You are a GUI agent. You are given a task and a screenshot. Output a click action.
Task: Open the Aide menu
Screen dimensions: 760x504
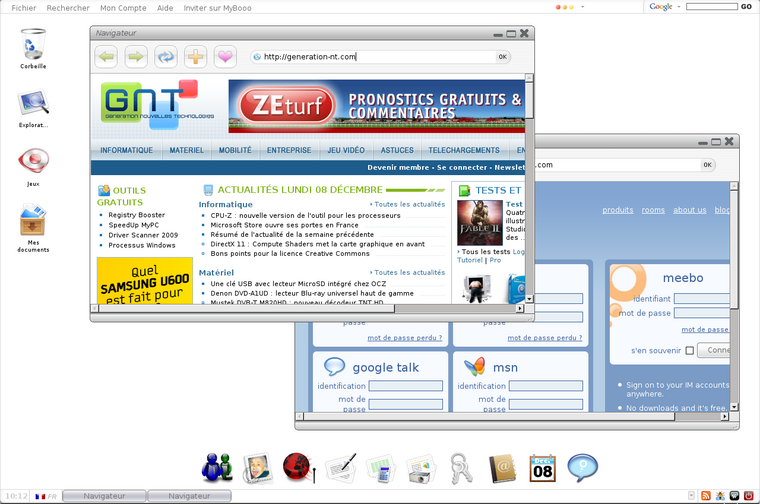coord(165,8)
